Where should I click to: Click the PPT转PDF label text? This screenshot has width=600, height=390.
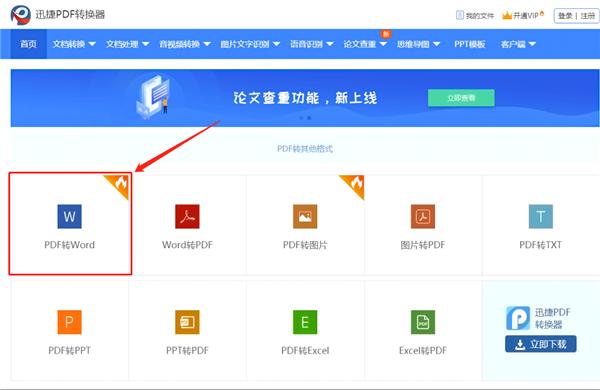tap(187, 351)
